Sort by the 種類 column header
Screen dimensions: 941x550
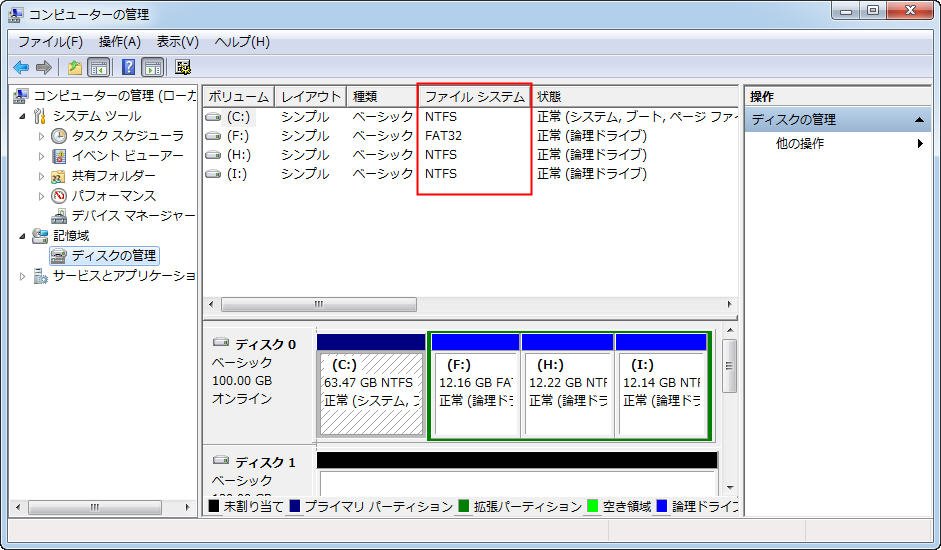pos(382,97)
